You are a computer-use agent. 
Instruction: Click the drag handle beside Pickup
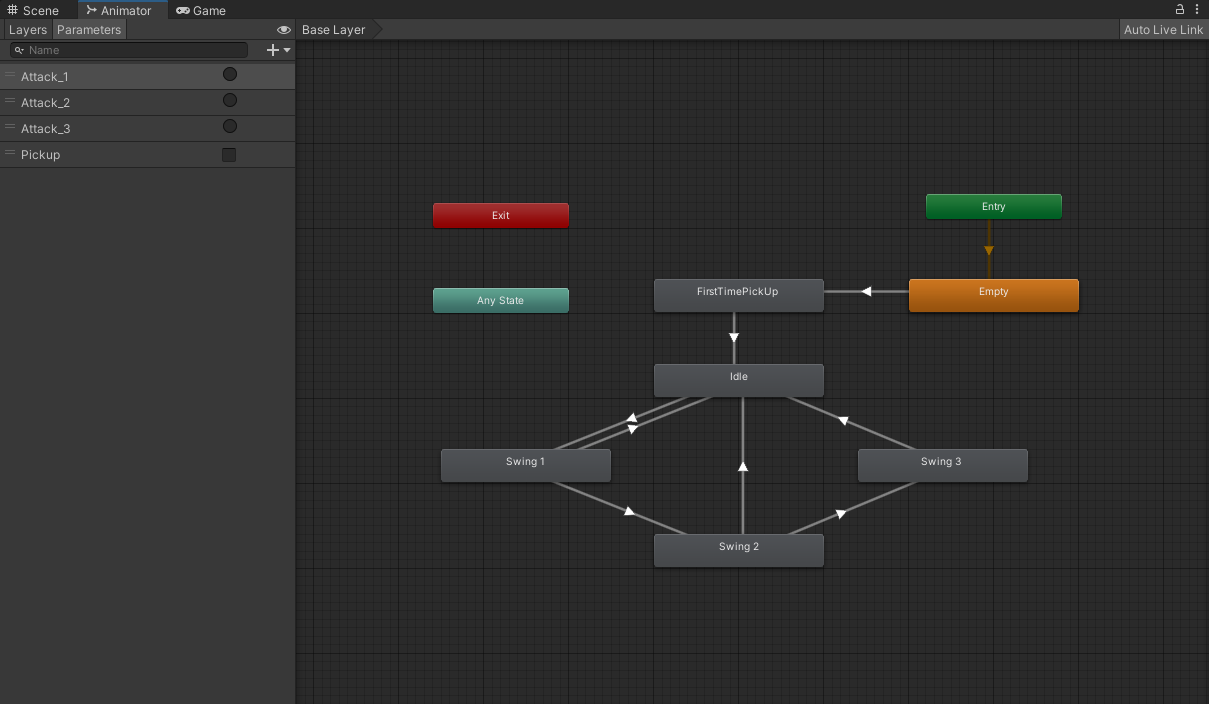point(10,154)
